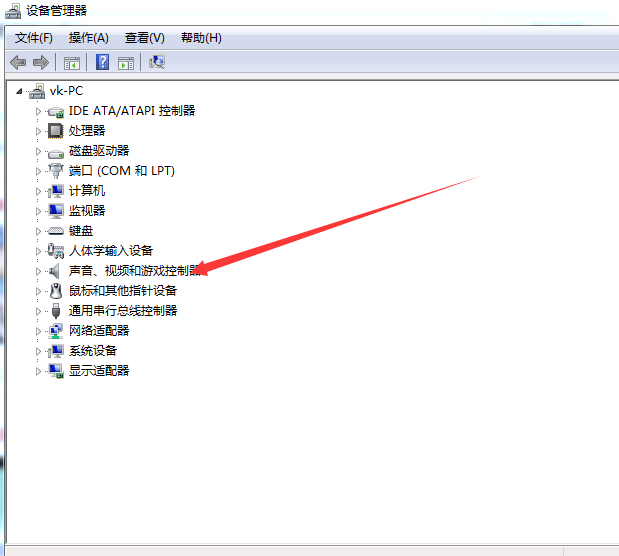Click the disk drive icon
This screenshot has height=556, width=619.
pyautogui.click(x=56, y=153)
